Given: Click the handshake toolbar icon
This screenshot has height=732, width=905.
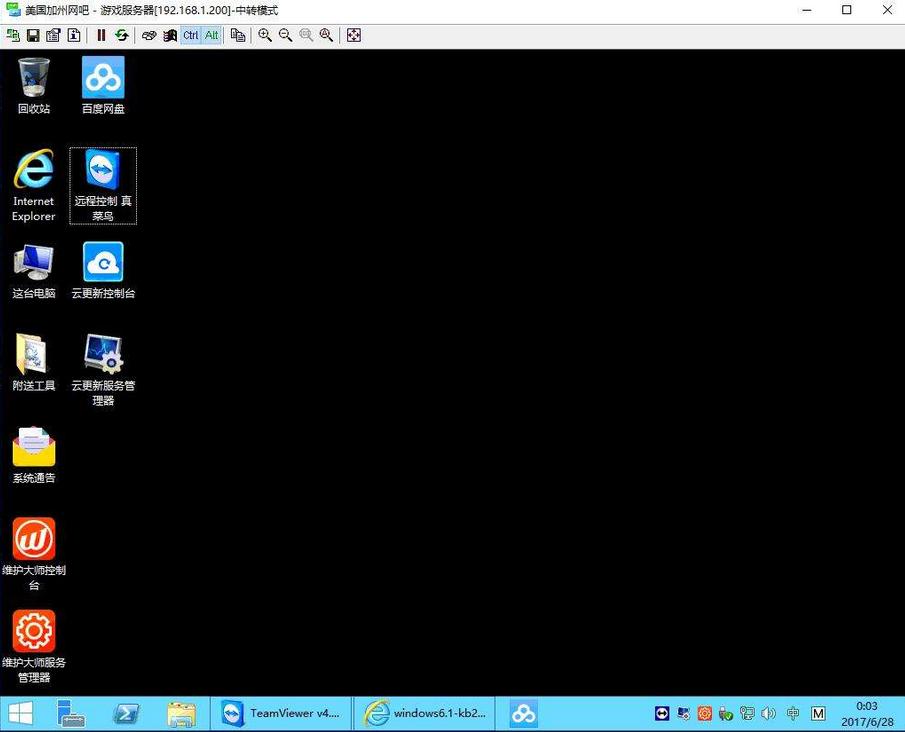Looking at the screenshot, I should [x=149, y=35].
